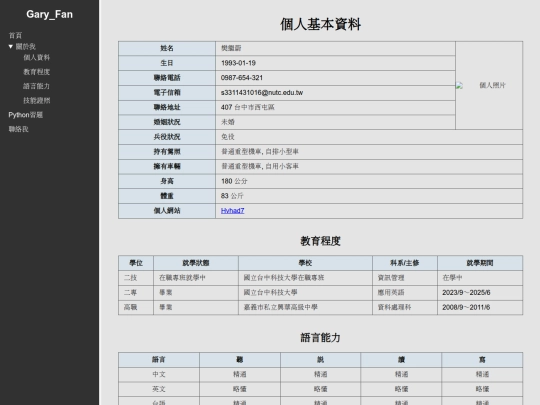Click the 兵役狀況 row label

(x=167, y=137)
